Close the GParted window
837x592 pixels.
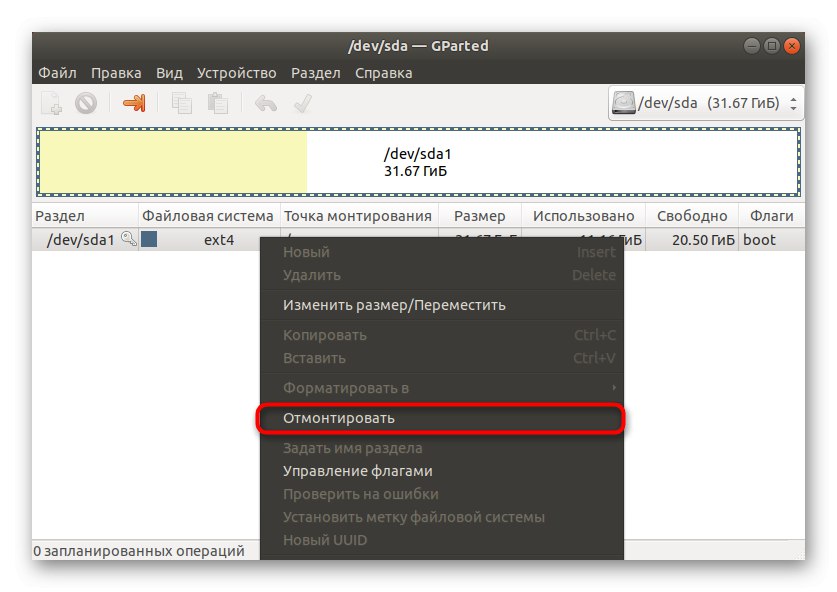pyautogui.click(x=792, y=46)
